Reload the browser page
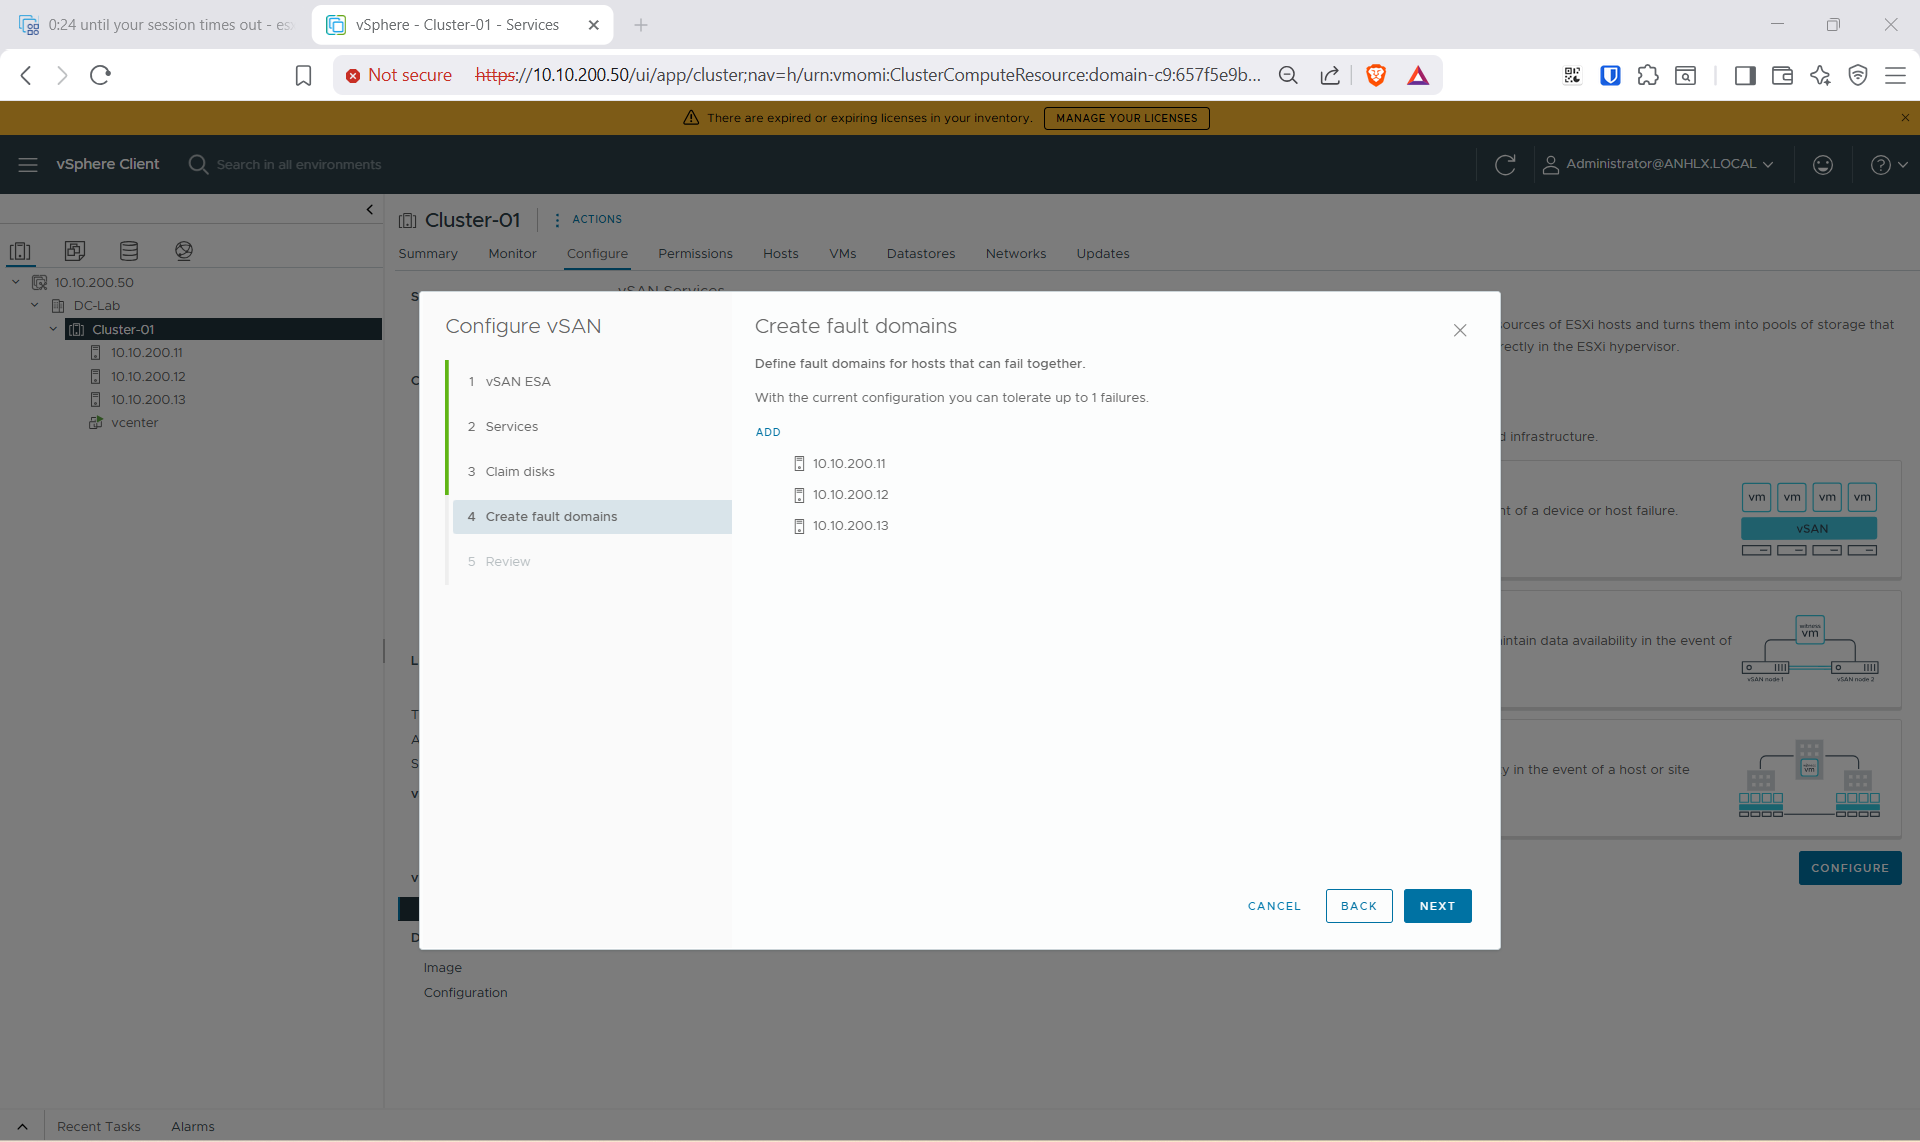Screen dimensions: 1920x1142 point(100,75)
